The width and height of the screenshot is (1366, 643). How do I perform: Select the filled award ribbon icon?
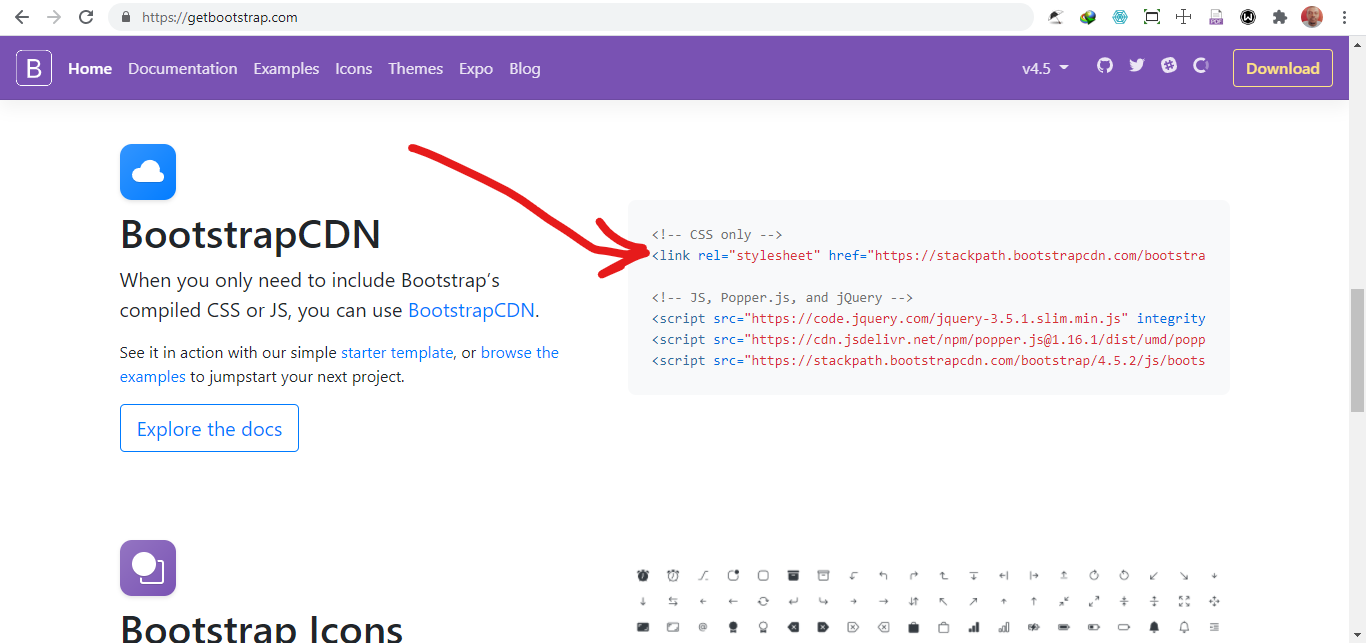tap(733, 627)
